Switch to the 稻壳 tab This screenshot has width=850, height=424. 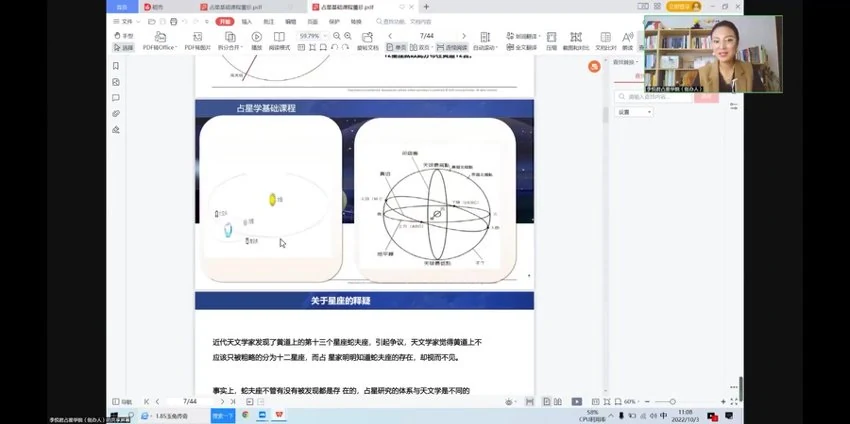(153, 7)
